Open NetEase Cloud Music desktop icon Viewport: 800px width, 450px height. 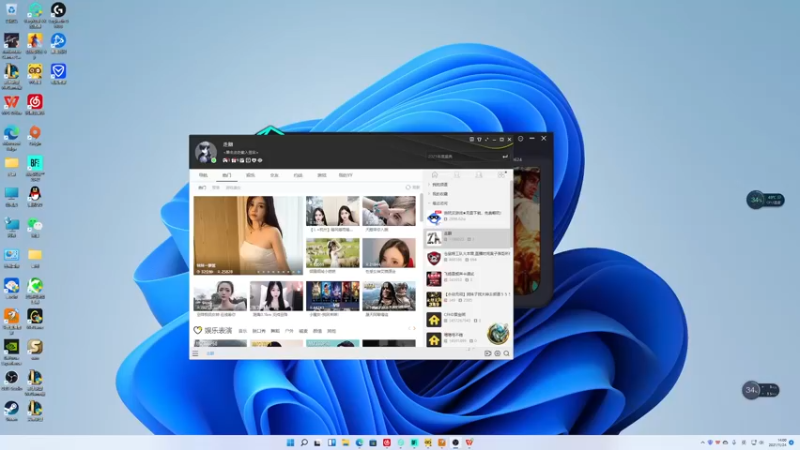(35, 105)
